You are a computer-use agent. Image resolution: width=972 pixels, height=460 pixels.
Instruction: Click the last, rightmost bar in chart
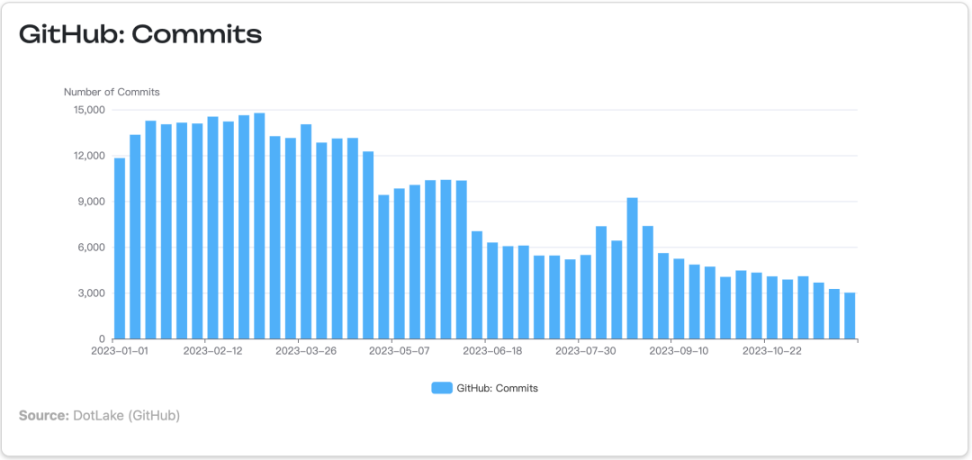point(849,315)
